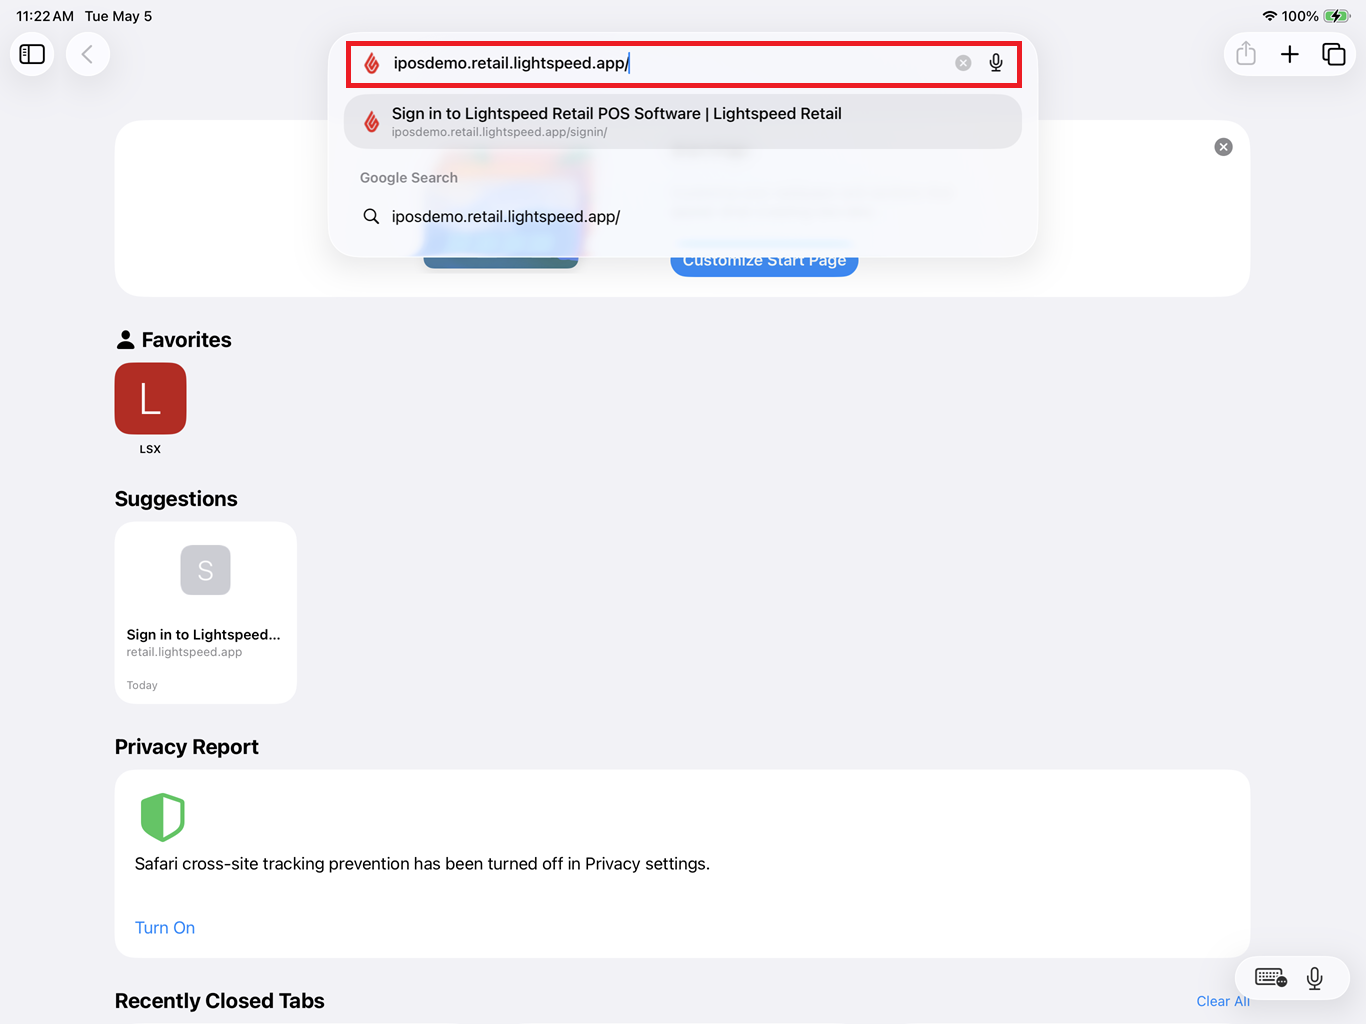Click Customize Start Page button
The image size is (1366, 1024).
pos(764,262)
